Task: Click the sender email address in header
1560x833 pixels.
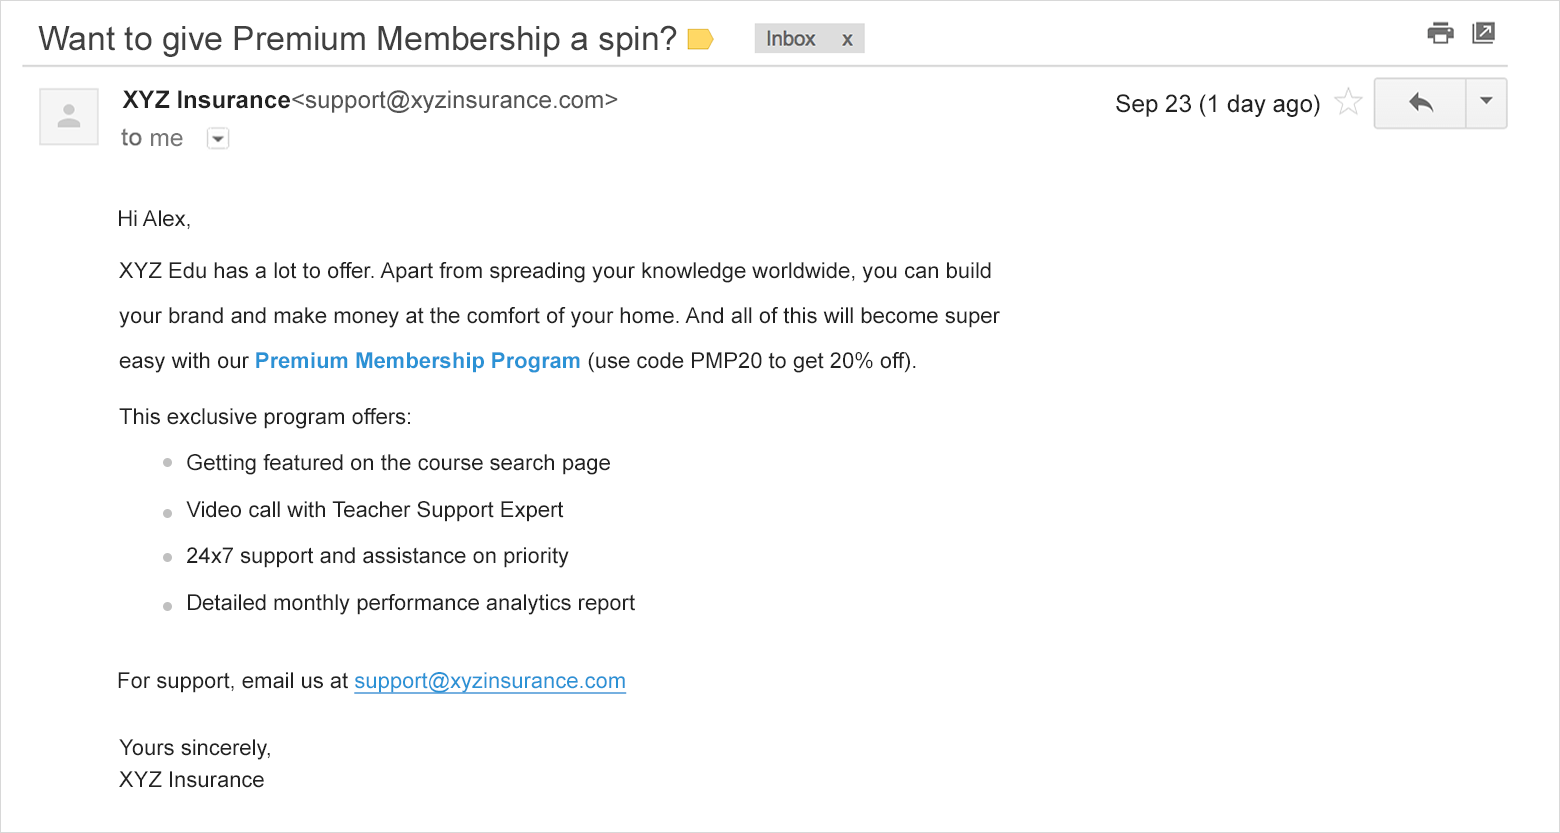Action: point(454,100)
